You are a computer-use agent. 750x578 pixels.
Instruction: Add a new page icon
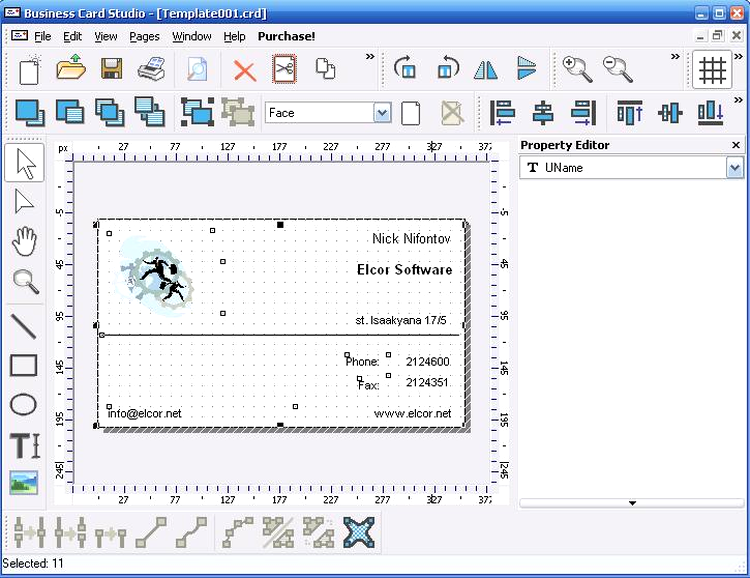(x=411, y=113)
